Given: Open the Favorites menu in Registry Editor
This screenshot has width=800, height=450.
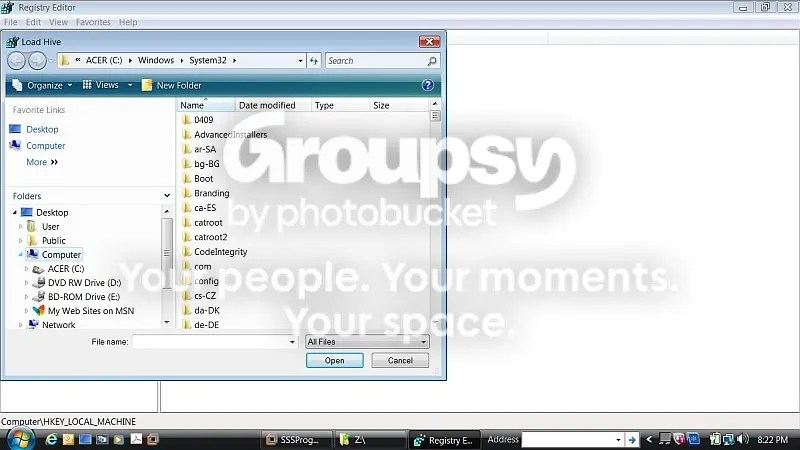Looking at the screenshot, I should 93,22.
